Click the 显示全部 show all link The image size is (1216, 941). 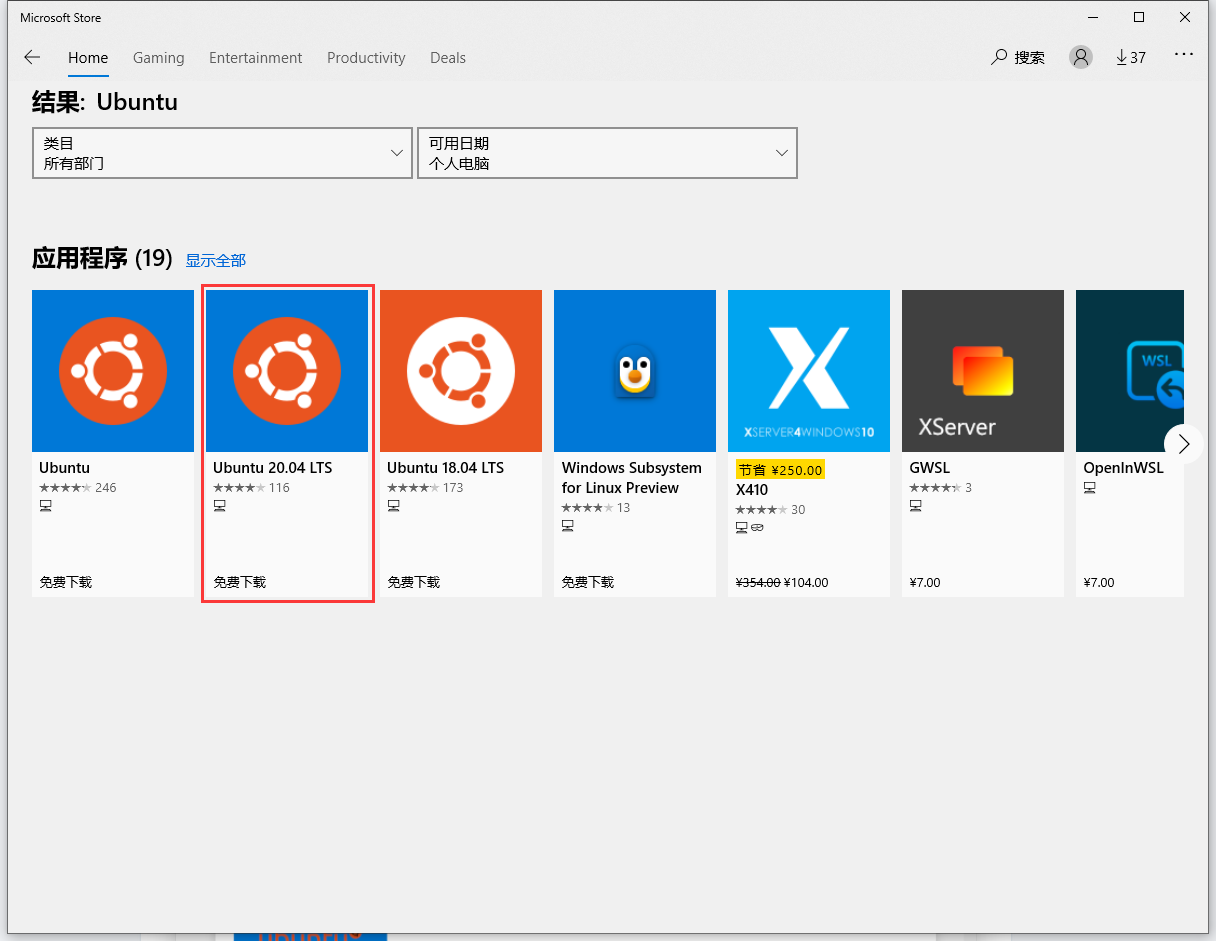[x=215, y=261]
